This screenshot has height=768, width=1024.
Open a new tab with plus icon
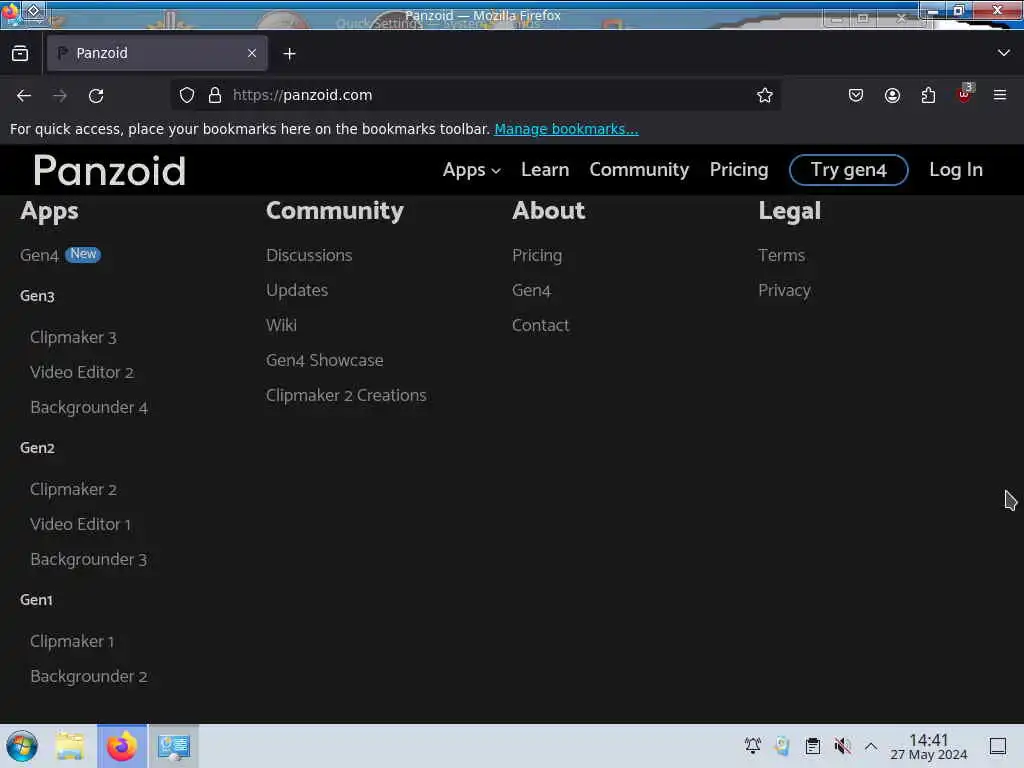tap(289, 54)
